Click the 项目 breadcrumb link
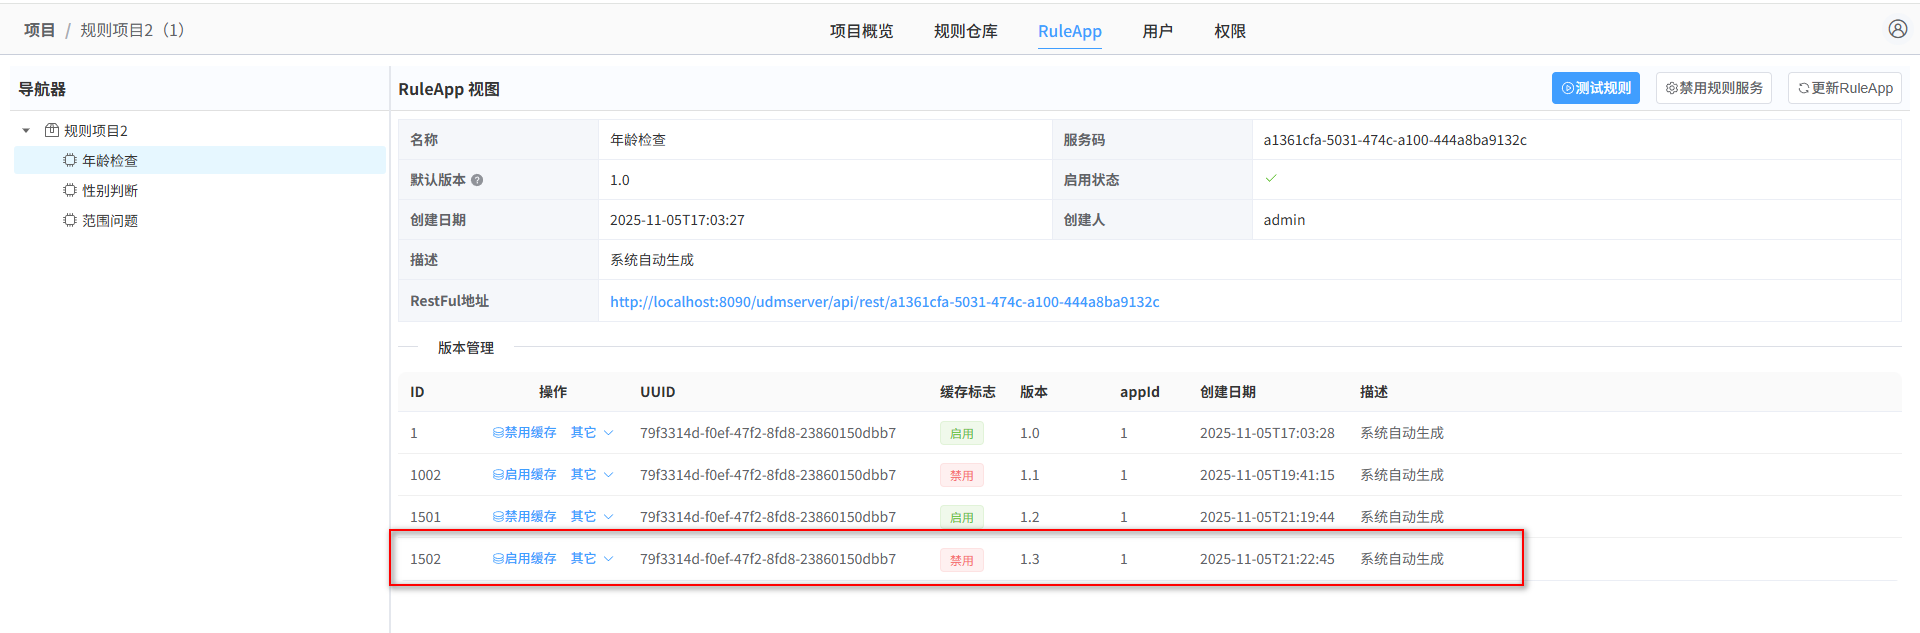 tap(39, 30)
